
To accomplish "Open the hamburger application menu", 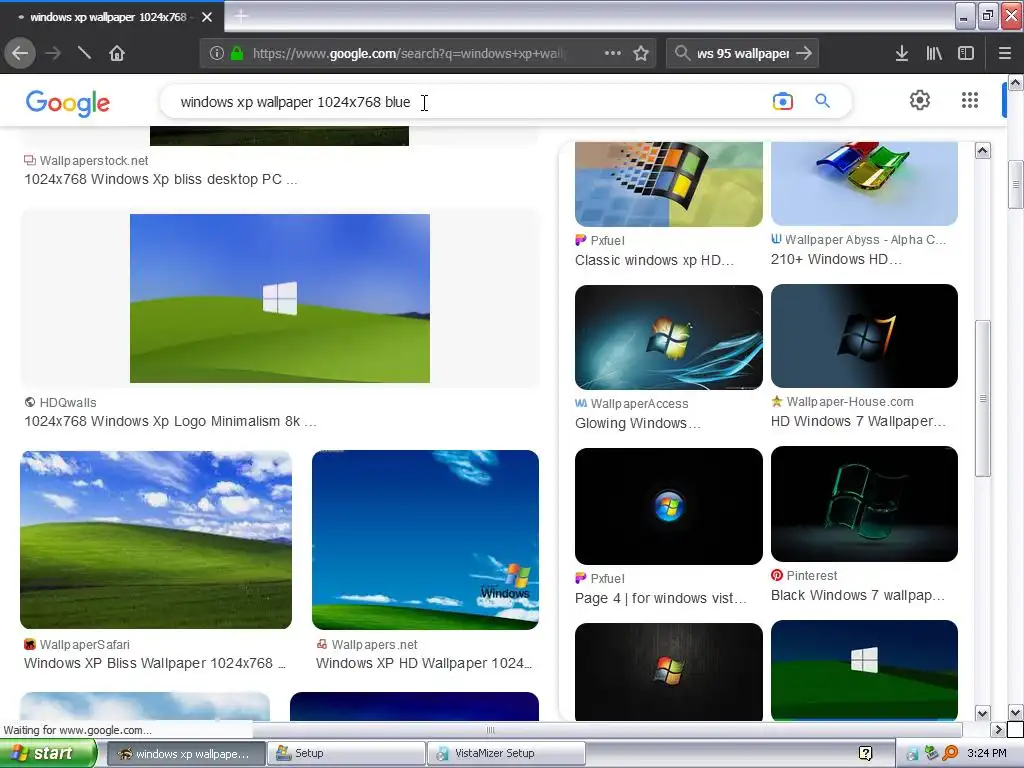I will click(x=1004, y=54).
